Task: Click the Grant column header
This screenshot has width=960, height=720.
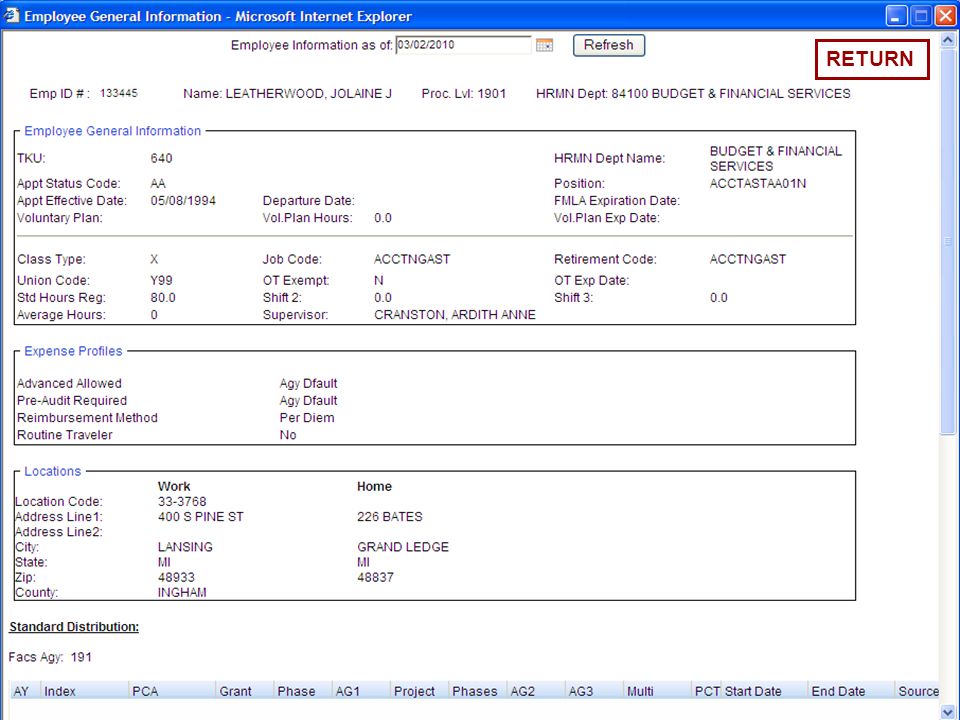Action: pyautogui.click(x=245, y=691)
